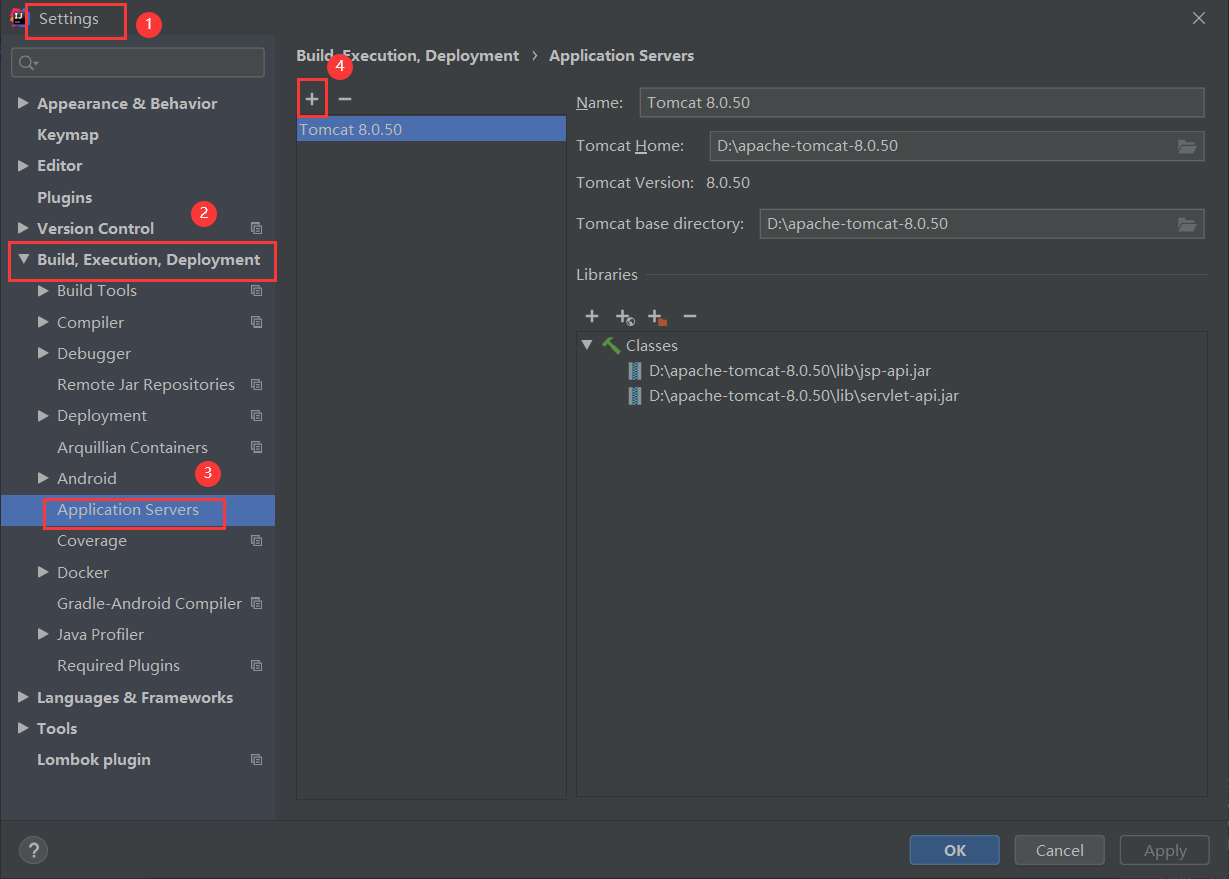The height and width of the screenshot is (879, 1229).
Task: Click the search magnifier icon
Action: pyautogui.click(x=29, y=63)
